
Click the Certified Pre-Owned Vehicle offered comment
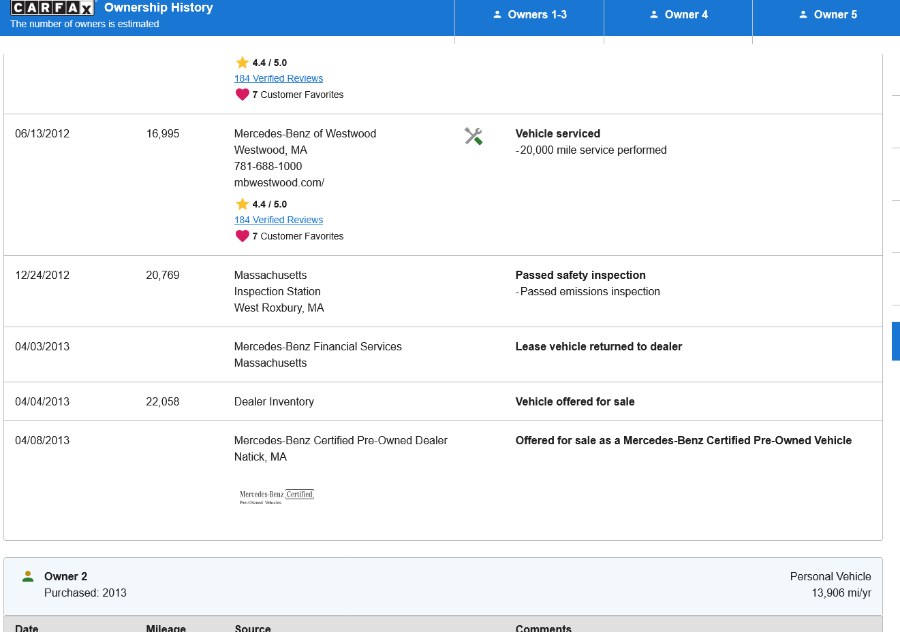coord(683,440)
